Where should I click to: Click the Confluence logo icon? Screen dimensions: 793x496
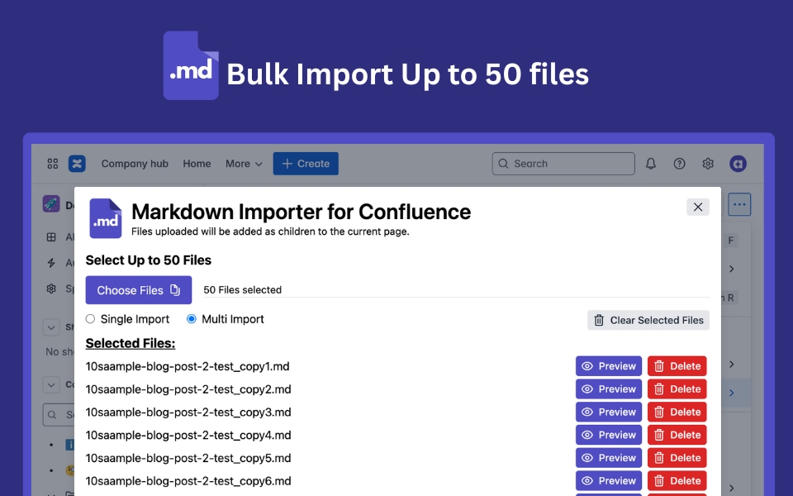click(x=77, y=163)
